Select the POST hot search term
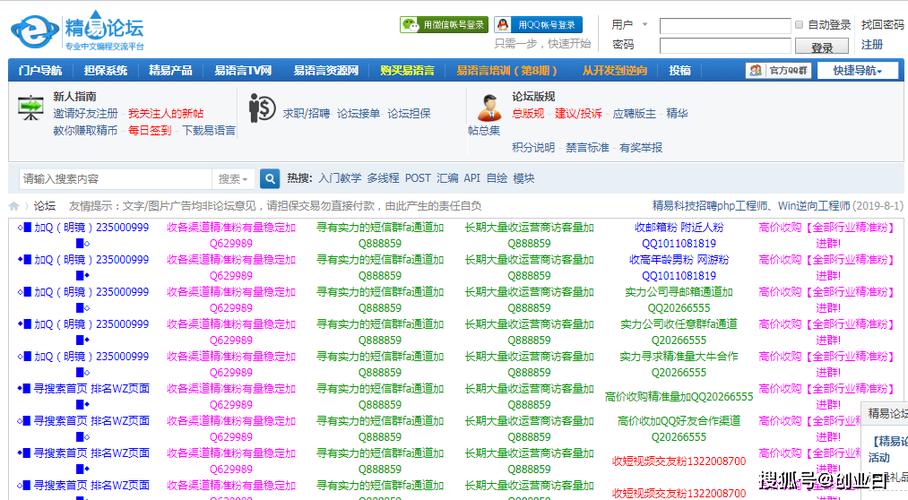Viewport: 908px width, 500px height. point(418,178)
